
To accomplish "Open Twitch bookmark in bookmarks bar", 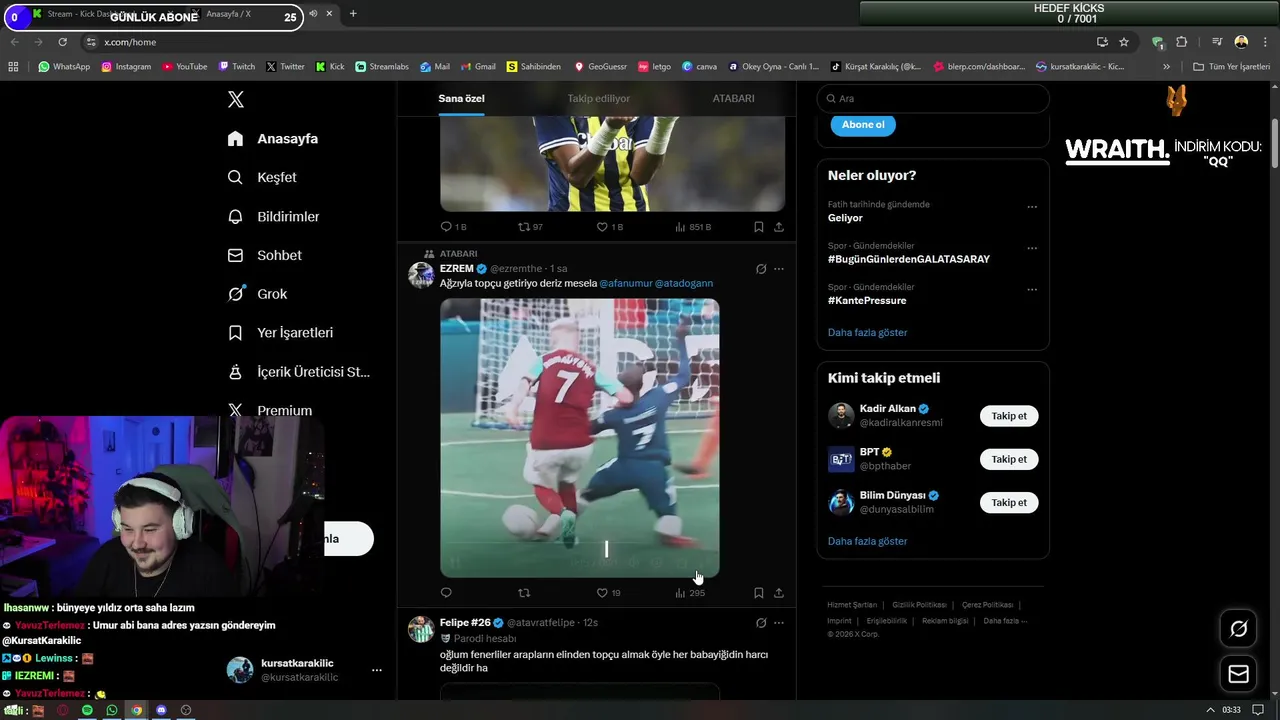I will click(x=237, y=67).
